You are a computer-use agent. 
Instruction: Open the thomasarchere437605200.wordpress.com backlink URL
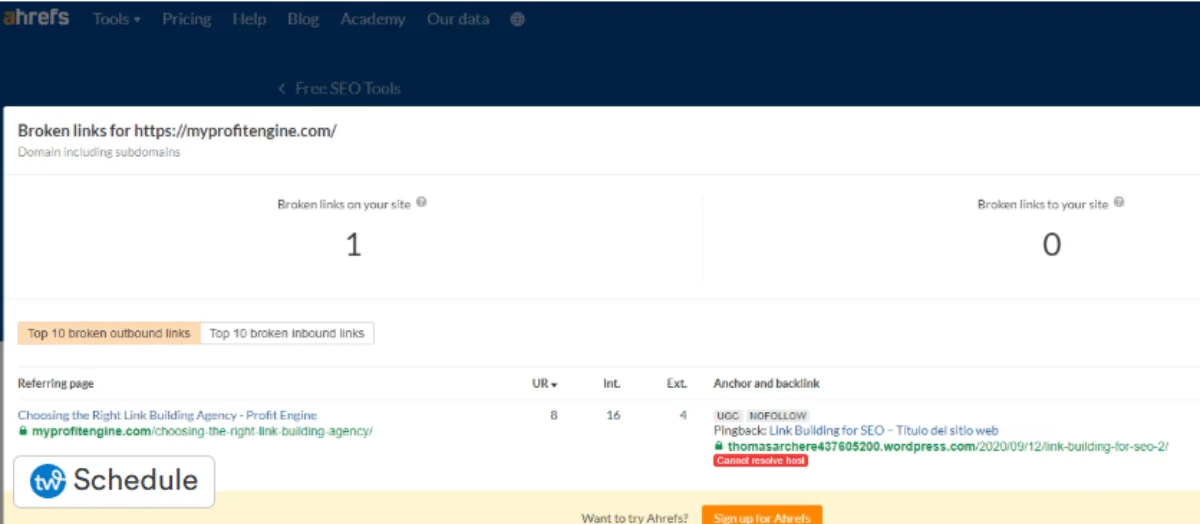click(x=948, y=446)
